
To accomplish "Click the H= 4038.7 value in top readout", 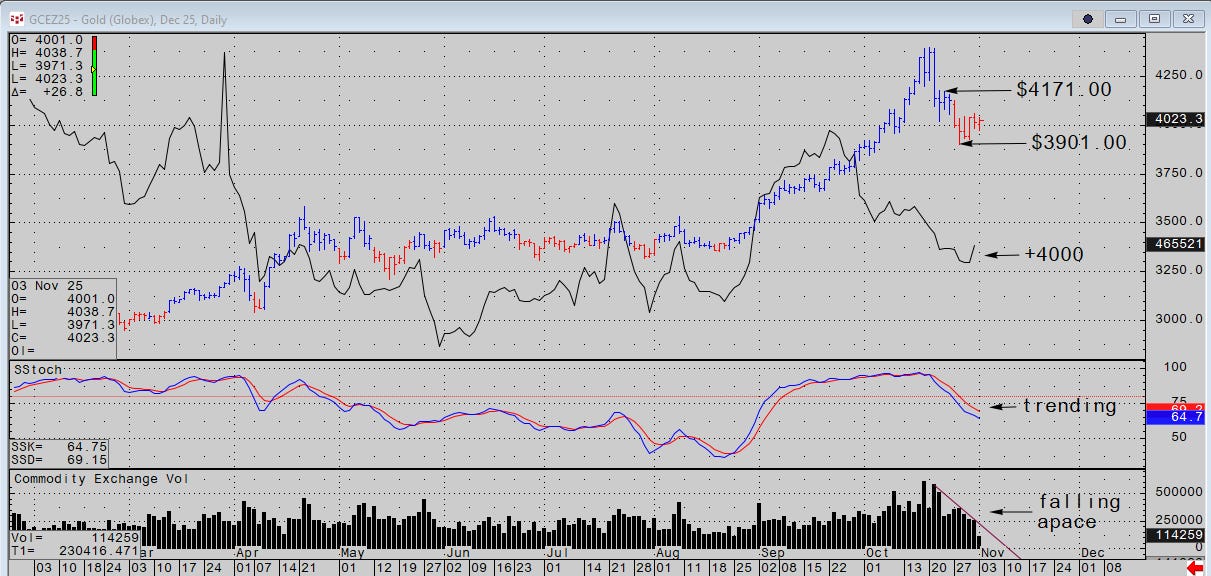I will 48,52.
